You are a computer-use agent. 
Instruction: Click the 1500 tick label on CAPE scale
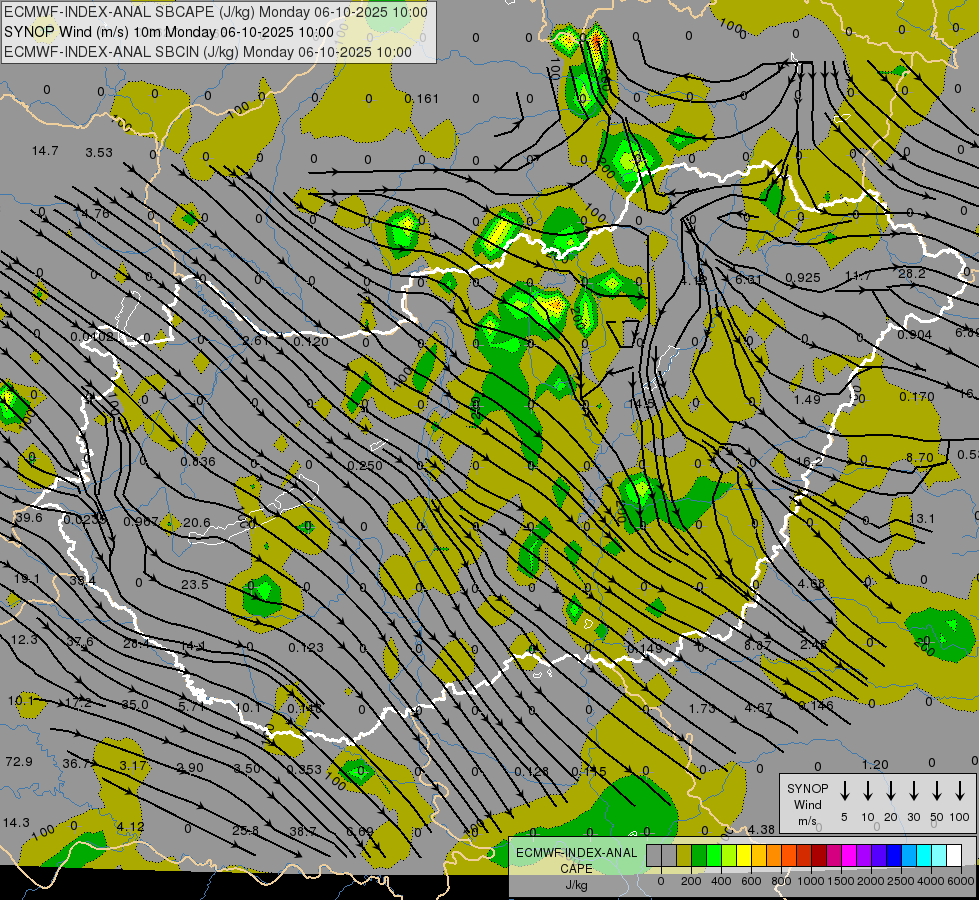tap(841, 881)
